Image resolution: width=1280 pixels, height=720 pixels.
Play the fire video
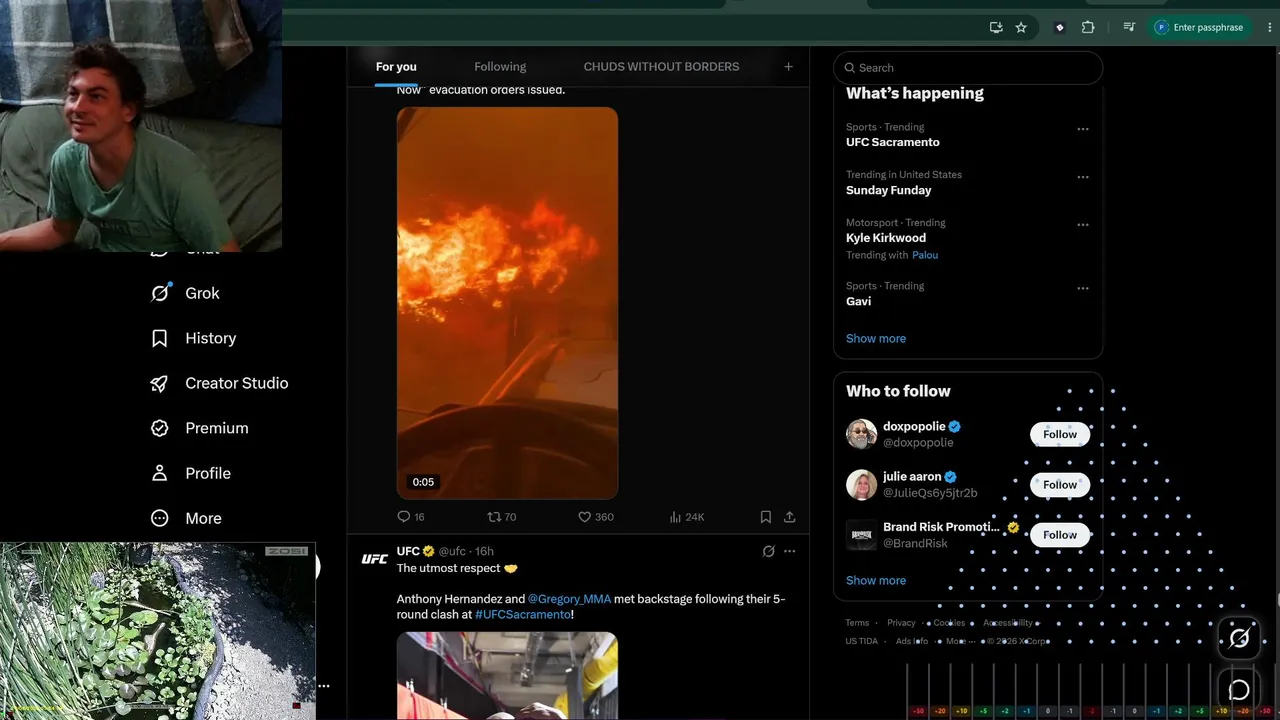[x=507, y=303]
